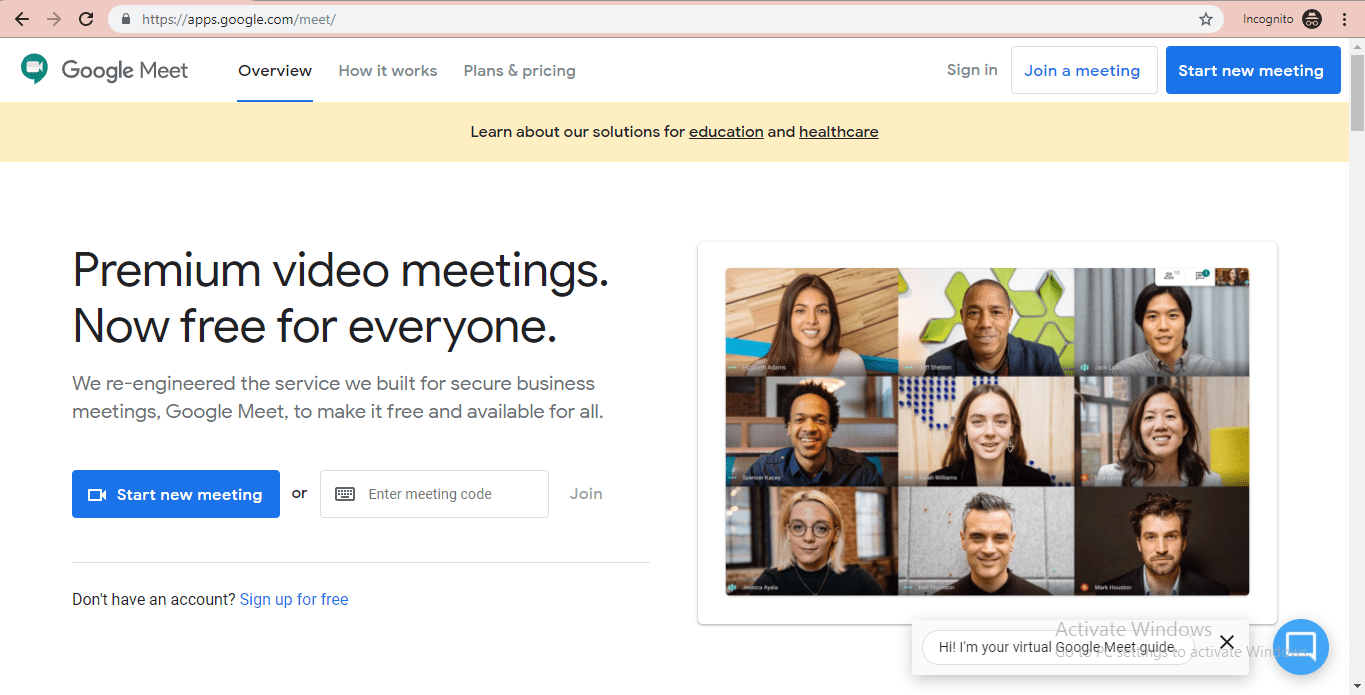The height and width of the screenshot is (695, 1365).
Task: Click the Hi! I'm your virtual Google Meet guide message
Action: point(1056,647)
